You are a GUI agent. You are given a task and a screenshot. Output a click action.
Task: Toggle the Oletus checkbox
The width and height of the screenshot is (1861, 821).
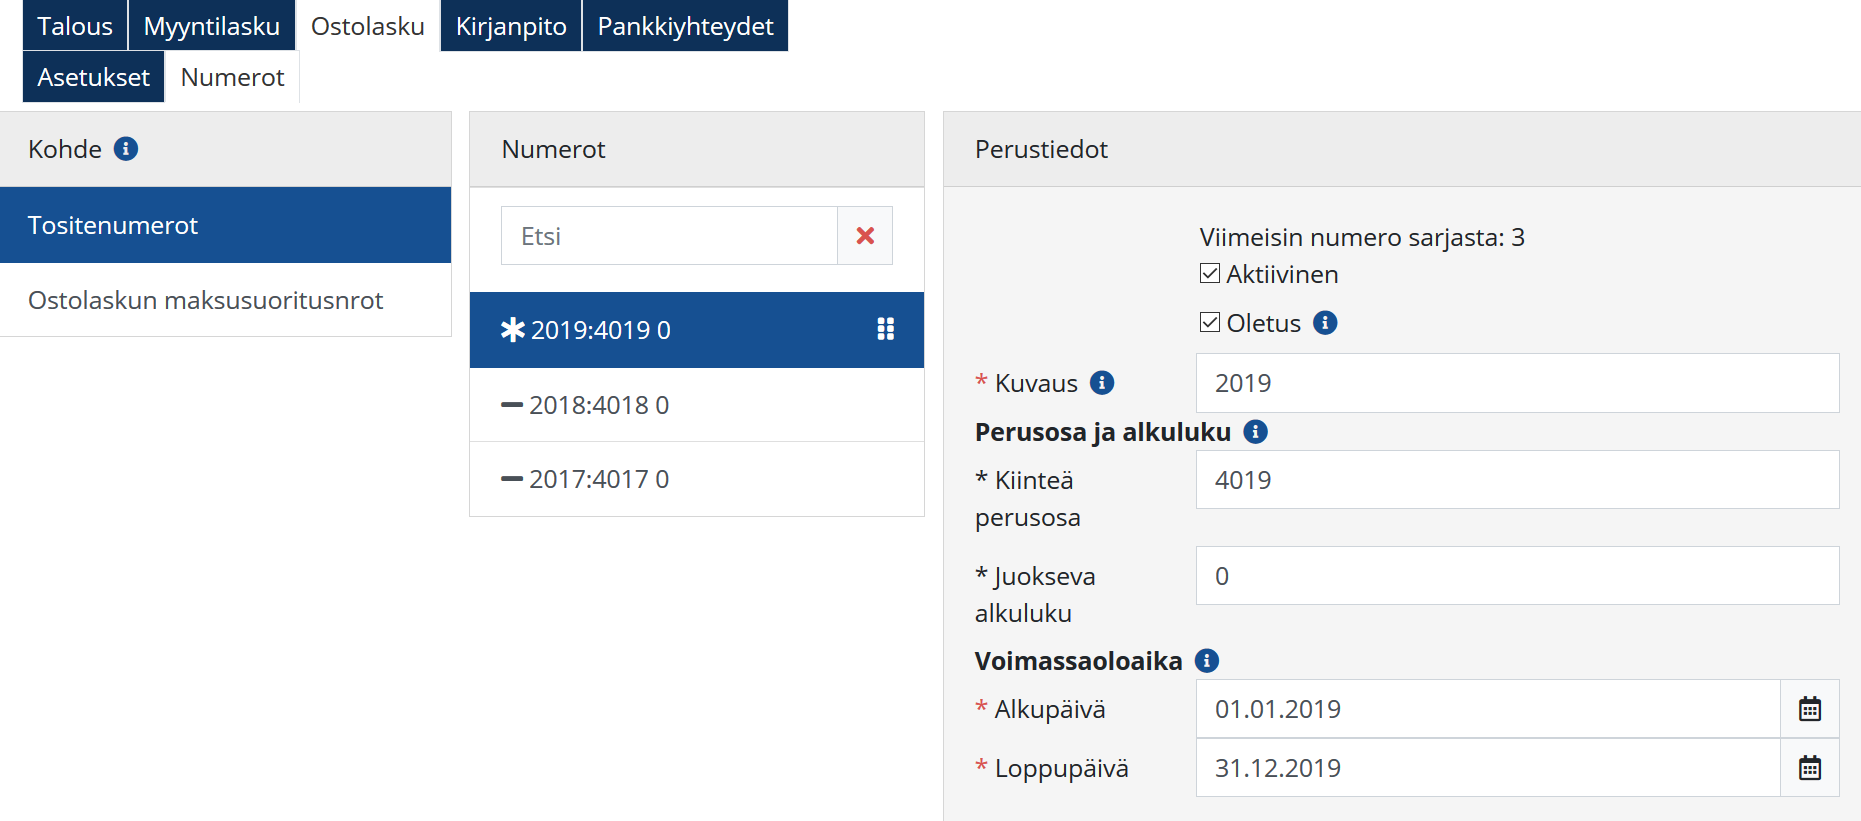[x=1210, y=323]
